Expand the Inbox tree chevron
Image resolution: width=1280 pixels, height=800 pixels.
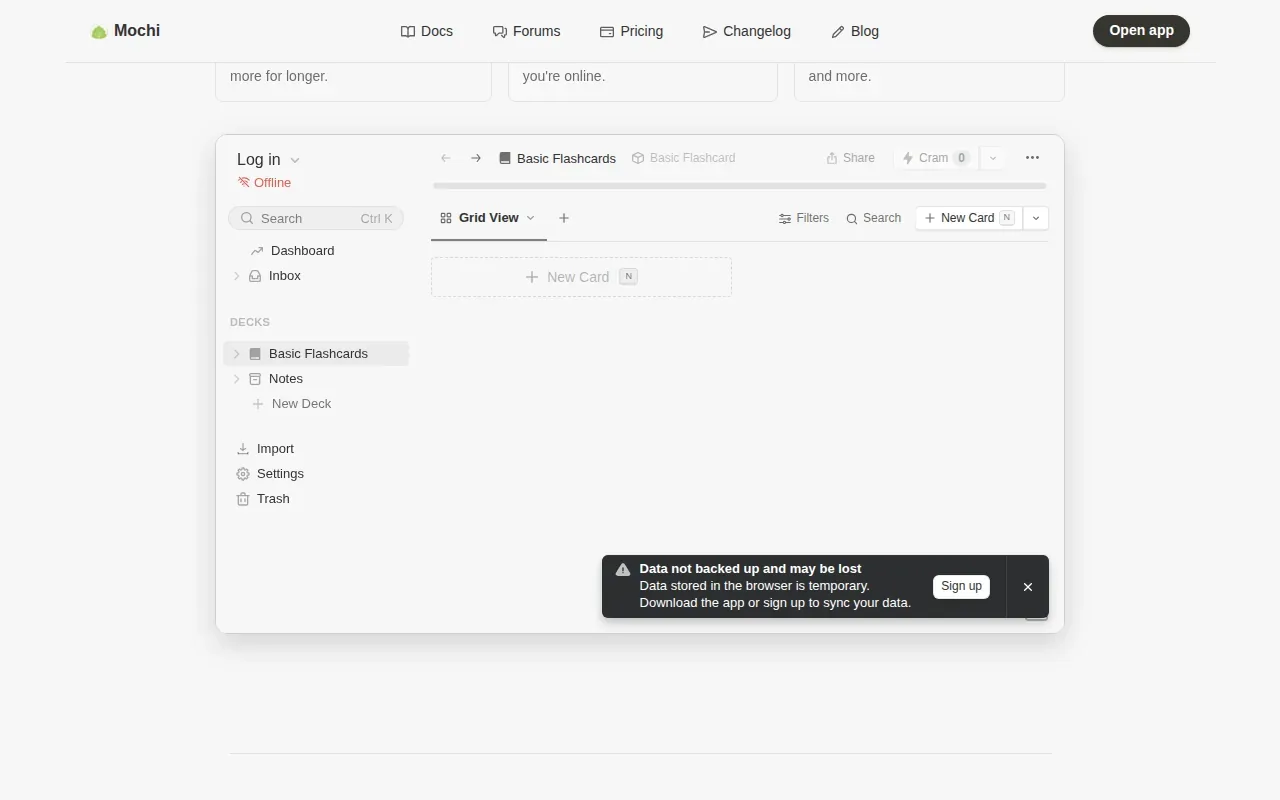click(x=237, y=276)
